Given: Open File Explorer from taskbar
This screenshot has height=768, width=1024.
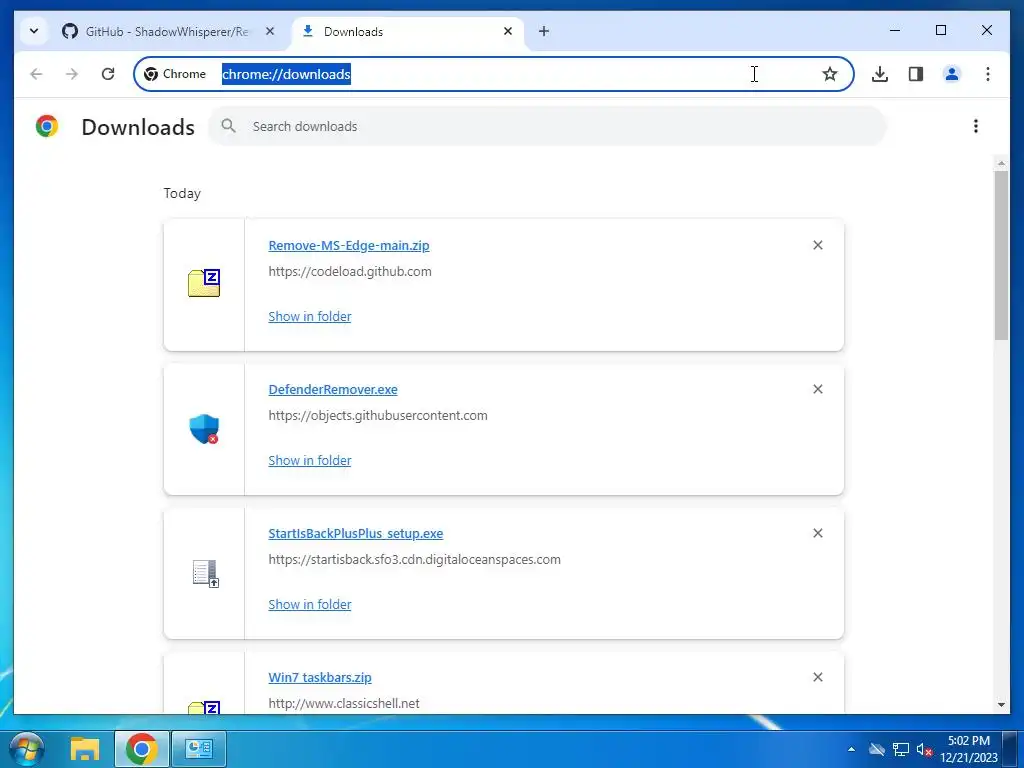Looking at the screenshot, I should [x=85, y=749].
